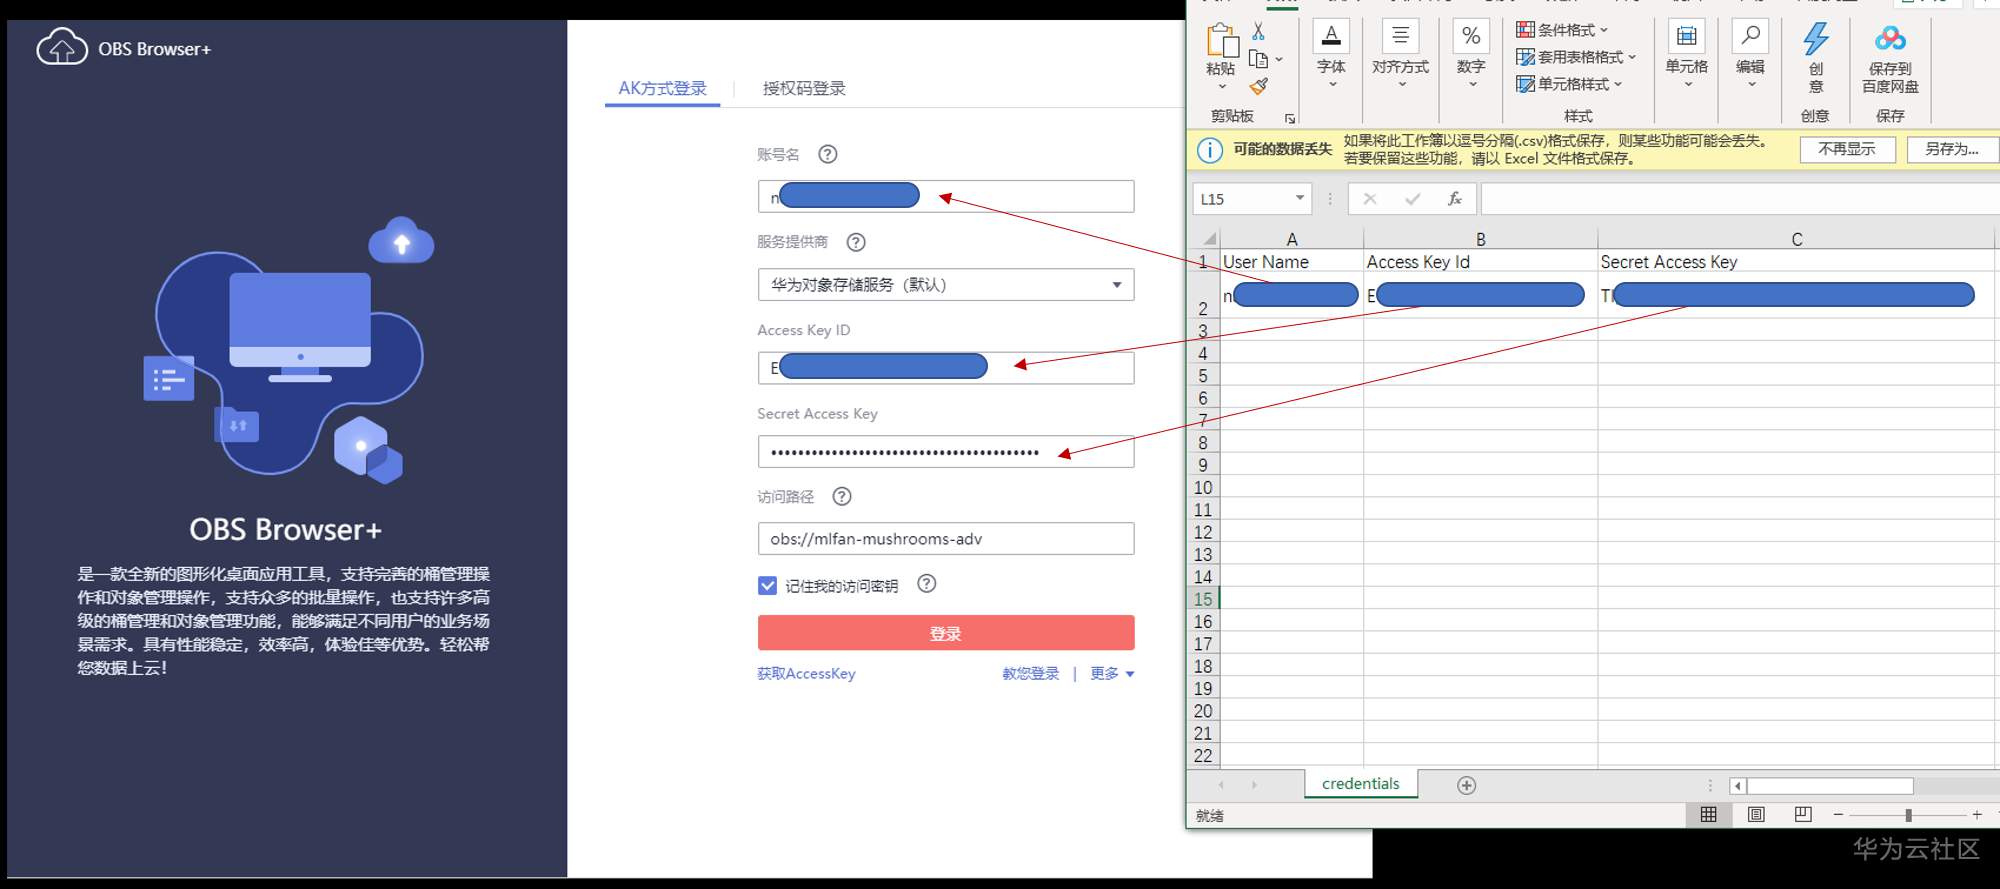Click the help icon beside 访问路径
The width and height of the screenshot is (2000, 889).
(842, 496)
